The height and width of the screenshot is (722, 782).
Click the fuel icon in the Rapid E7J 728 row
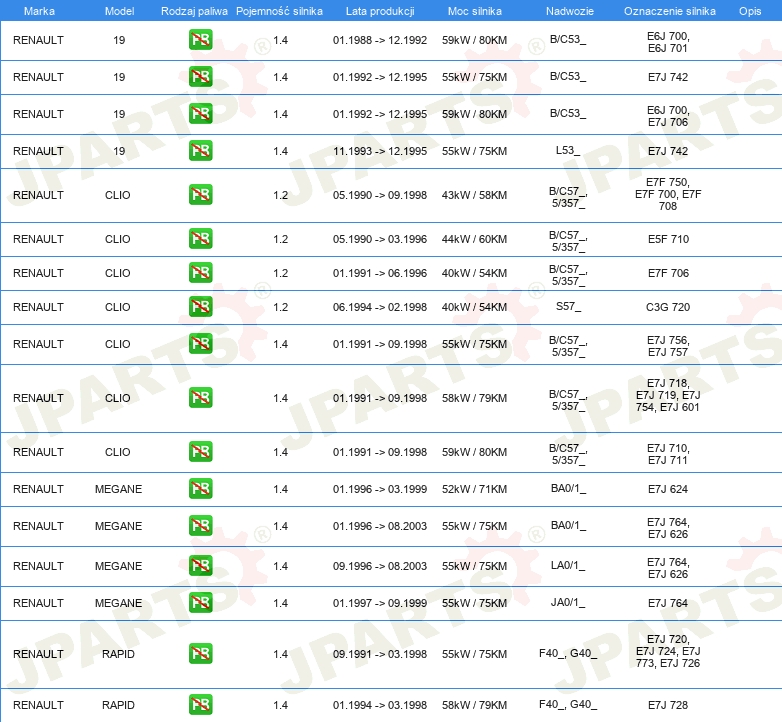coord(200,704)
